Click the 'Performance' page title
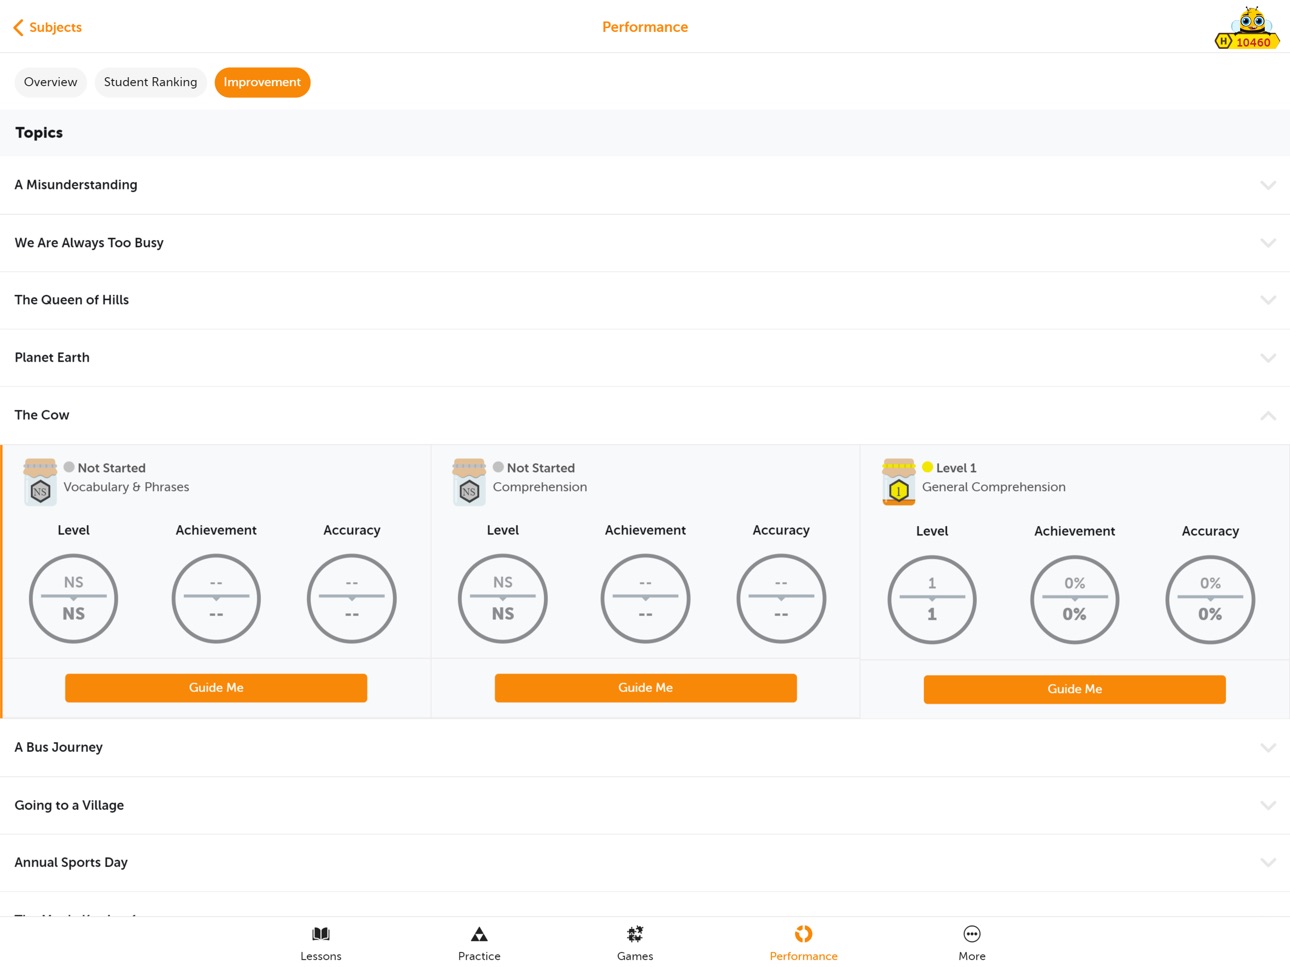This screenshot has height=967, width=1290. tap(645, 27)
